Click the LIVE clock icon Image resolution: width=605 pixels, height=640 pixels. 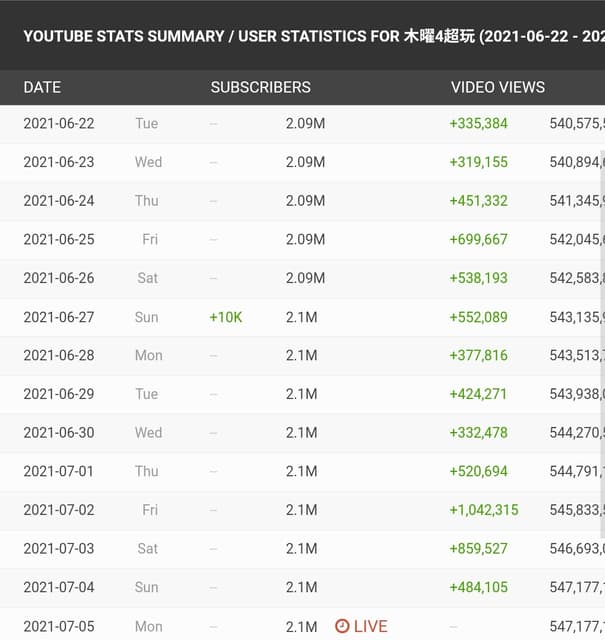(342, 626)
